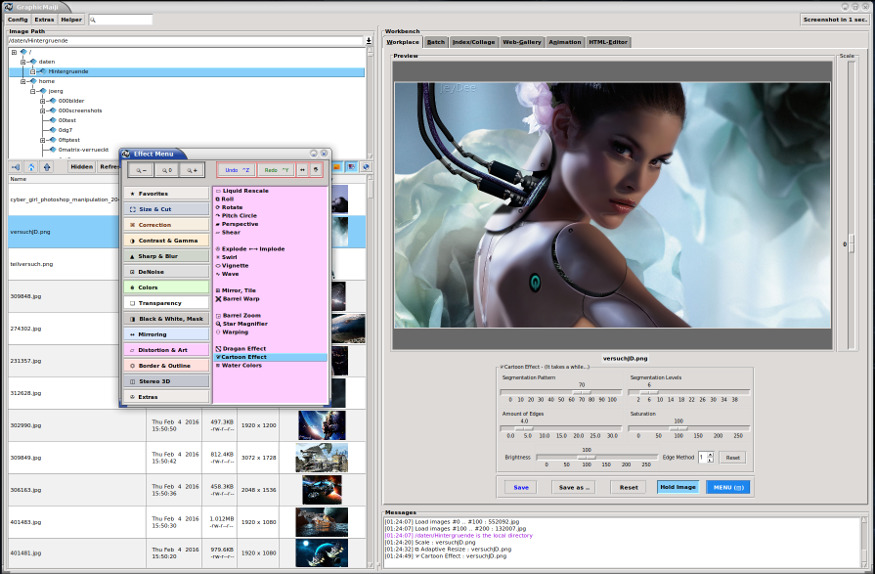Toggle the Hold Image button
Viewport: 875px width, 574px height.
coord(677,487)
